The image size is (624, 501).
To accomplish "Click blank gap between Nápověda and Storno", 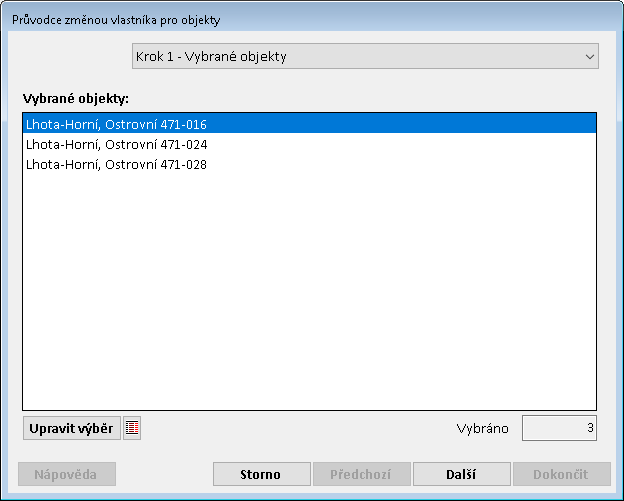I will coord(165,474).
